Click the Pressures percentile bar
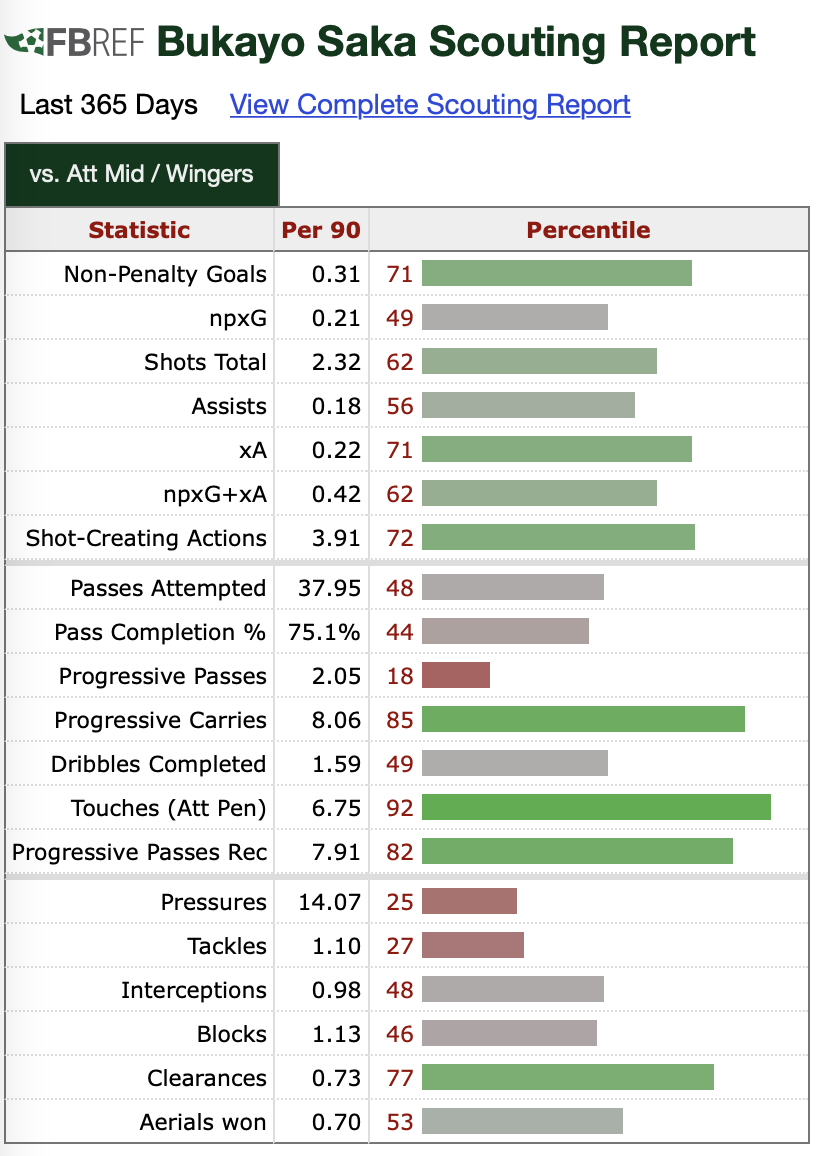The height and width of the screenshot is (1156, 820). pyautogui.click(x=469, y=902)
